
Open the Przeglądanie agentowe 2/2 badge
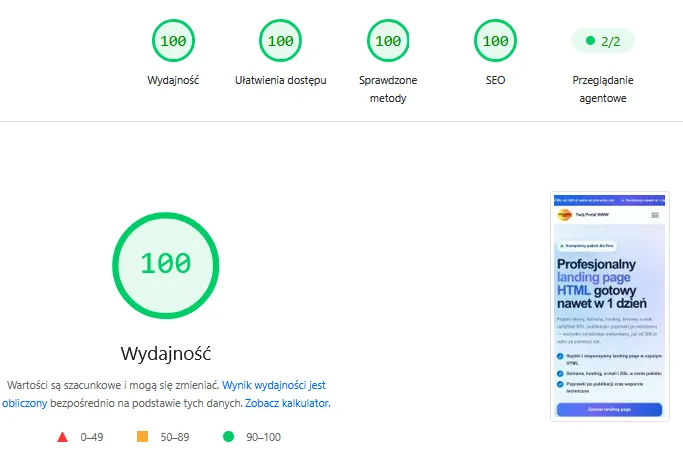coord(603,41)
